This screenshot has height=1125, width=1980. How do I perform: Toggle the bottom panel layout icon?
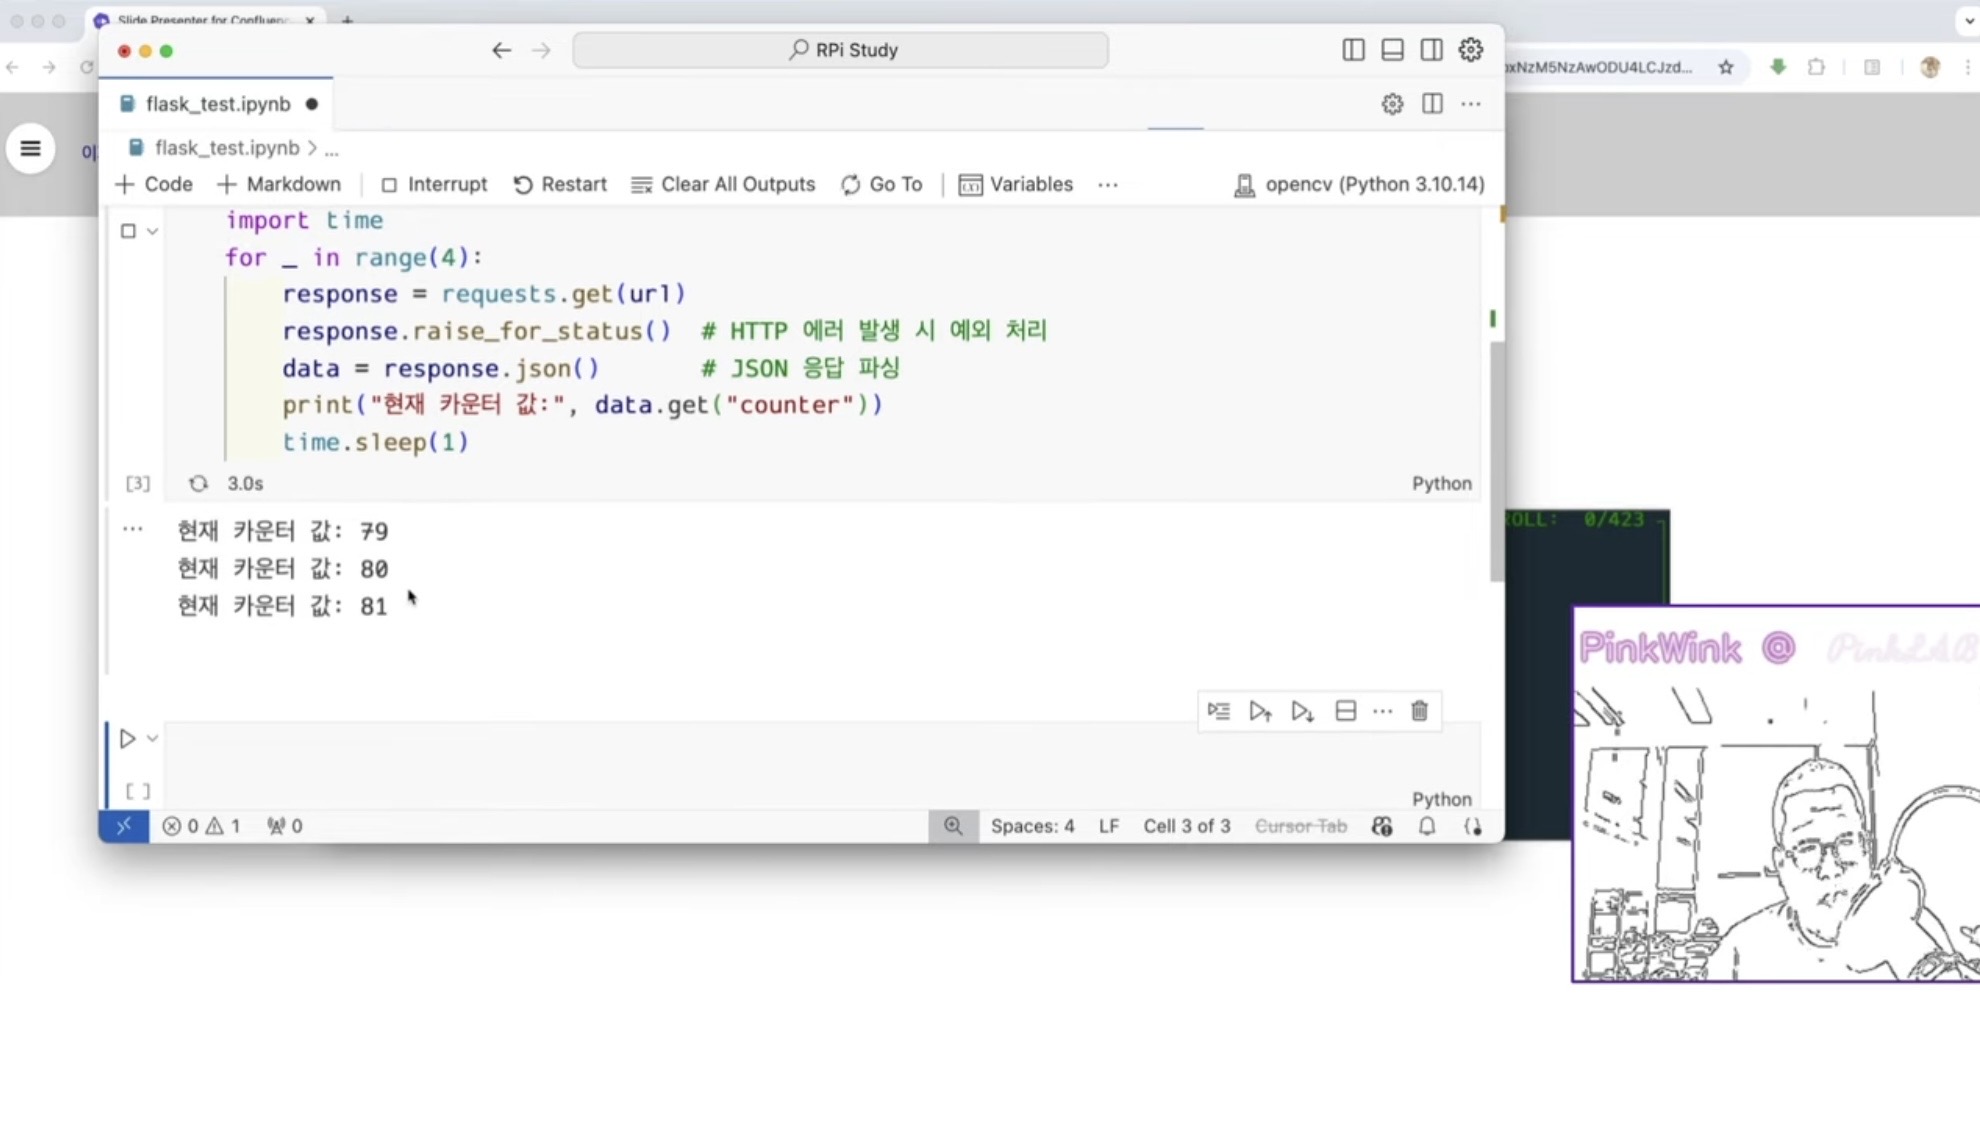pos(1392,50)
